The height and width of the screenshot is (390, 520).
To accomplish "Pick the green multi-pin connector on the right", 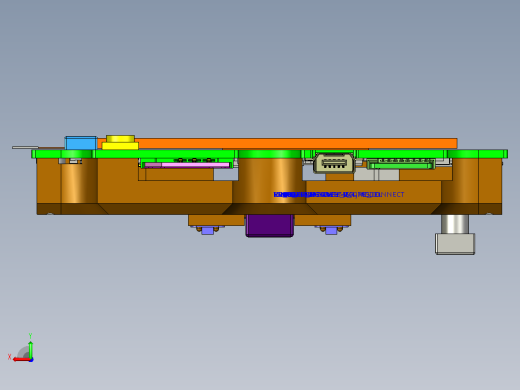I will [x=401, y=164].
